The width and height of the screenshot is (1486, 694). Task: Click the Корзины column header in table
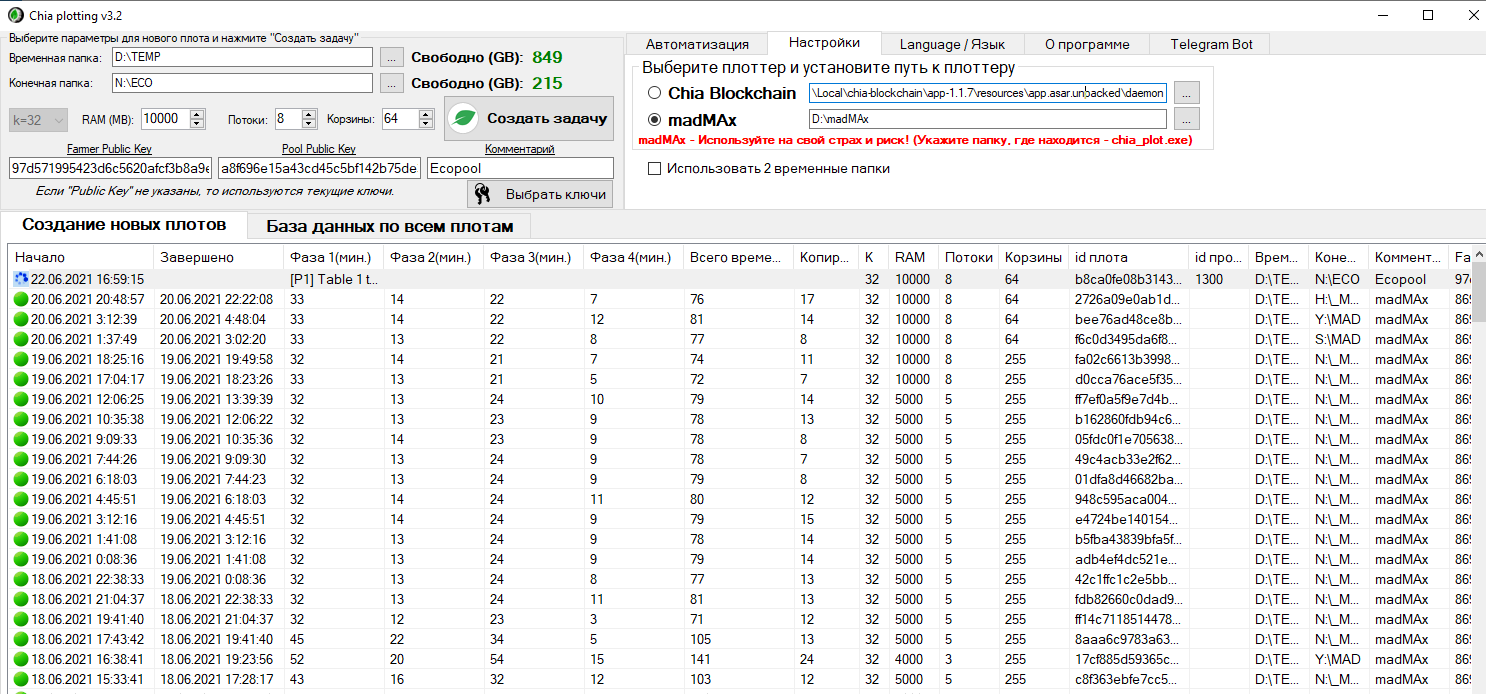[1033, 257]
